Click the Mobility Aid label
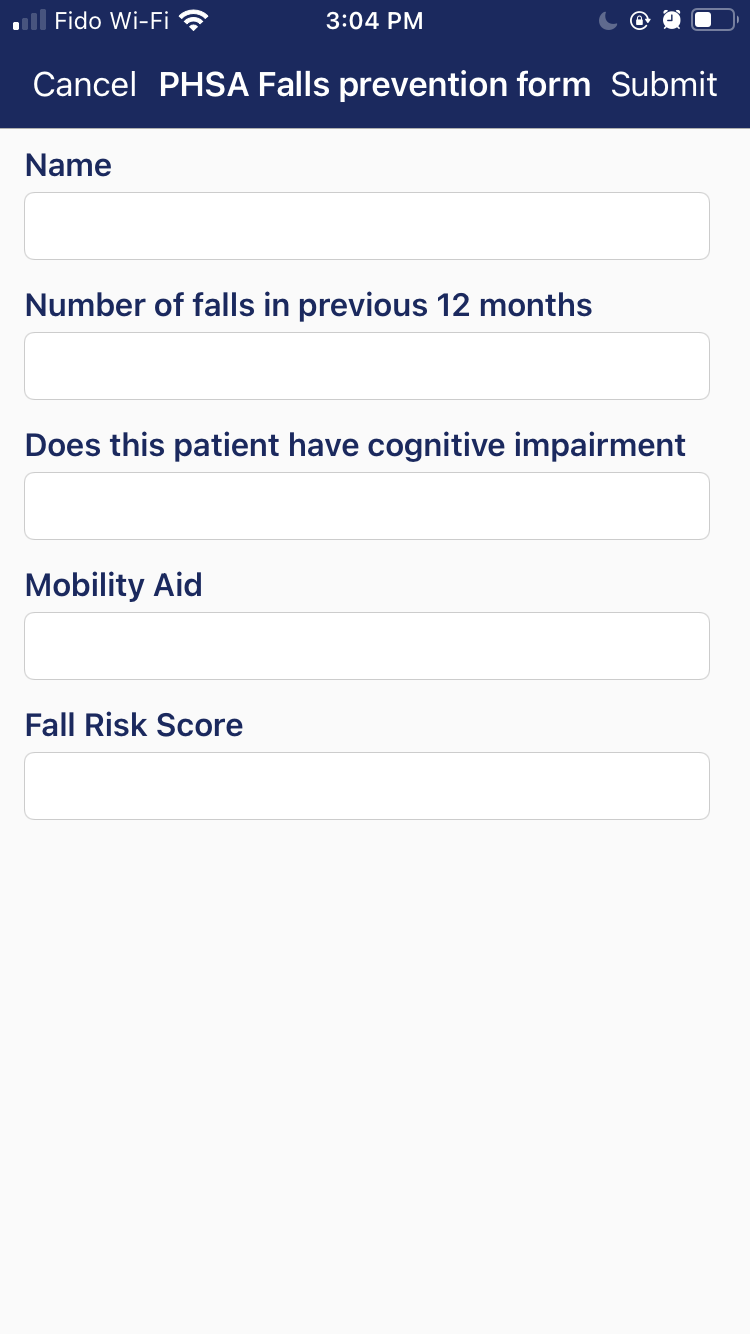Viewport: 750px width, 1334px height. coord(114,585)
